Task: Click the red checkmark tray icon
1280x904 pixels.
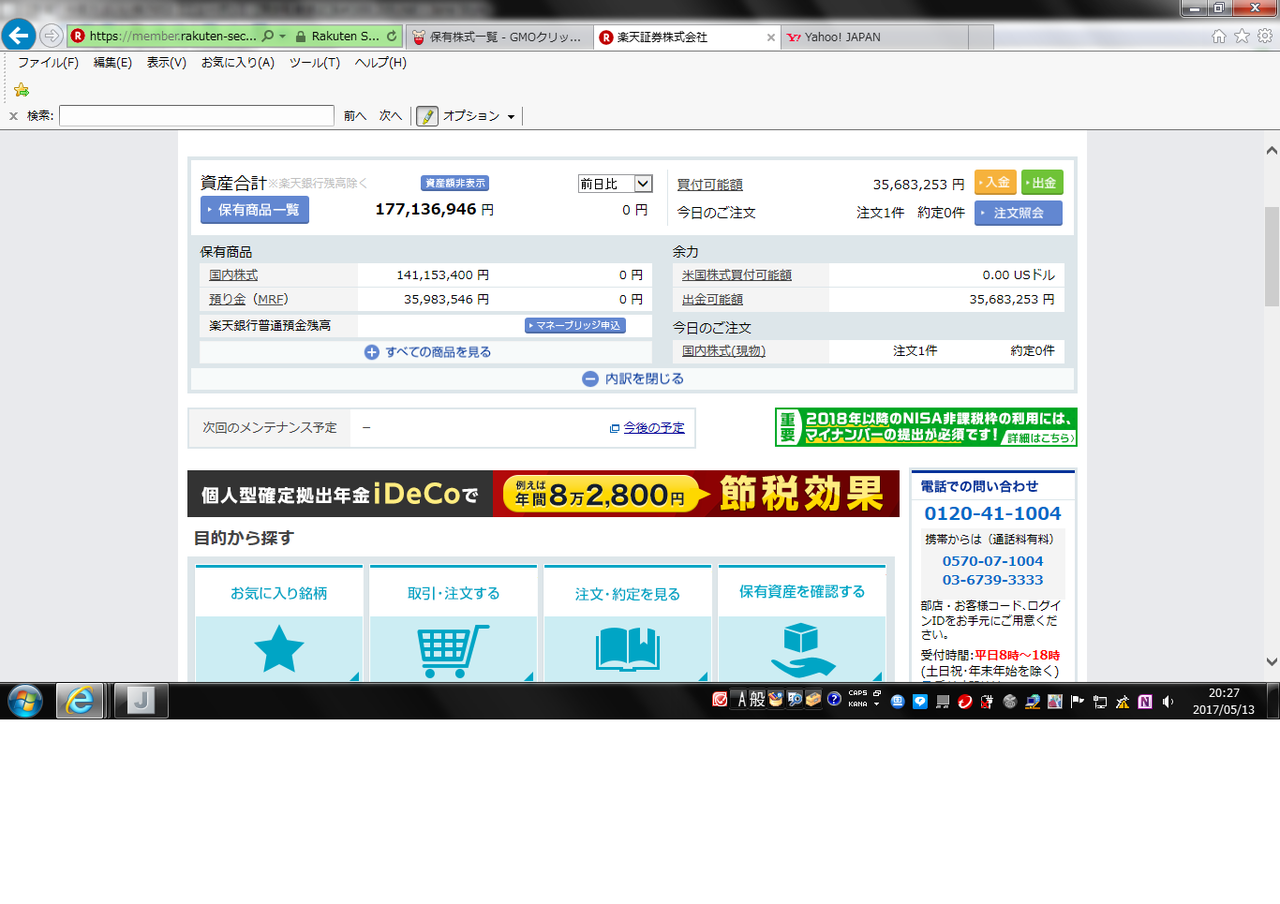Action: [719, 700]
